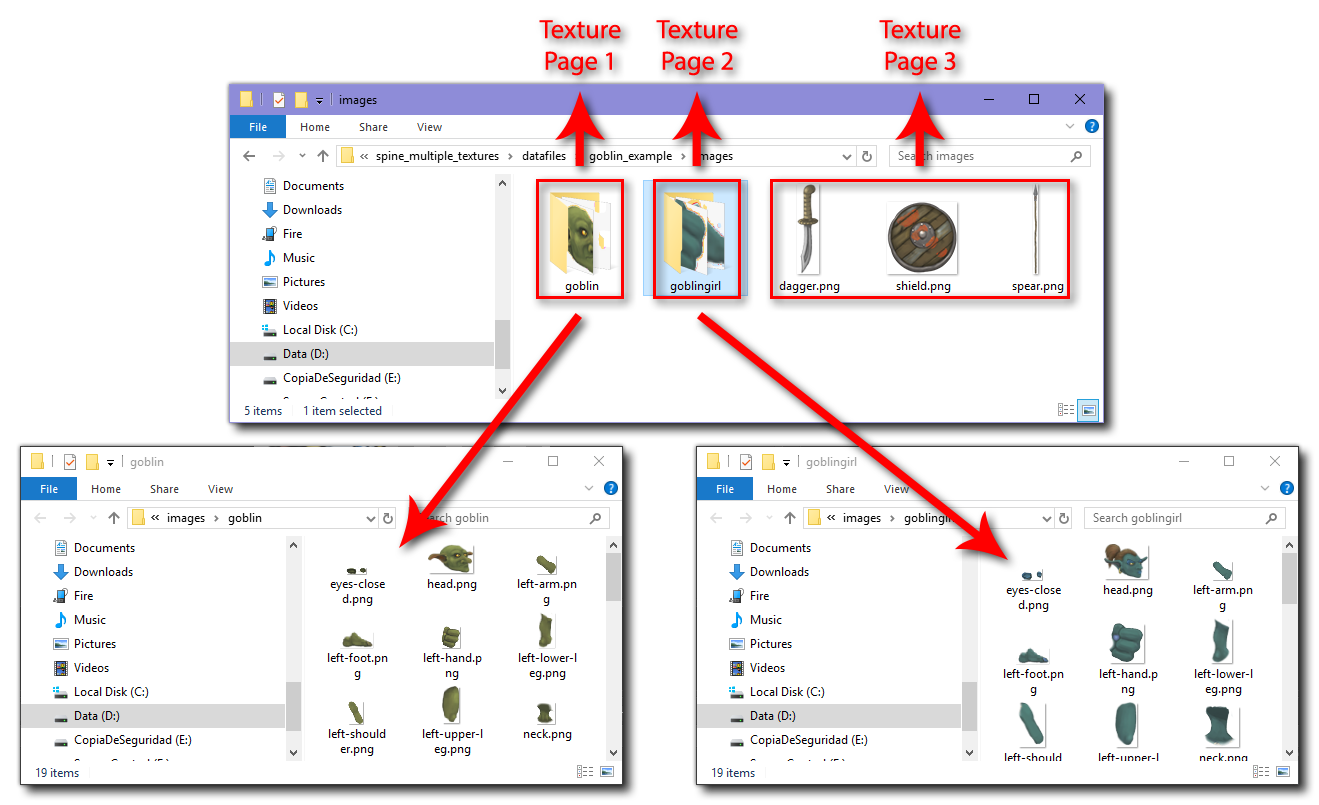
Task: Switch goblingirl window to large icons view
Action: [1283, 772]
